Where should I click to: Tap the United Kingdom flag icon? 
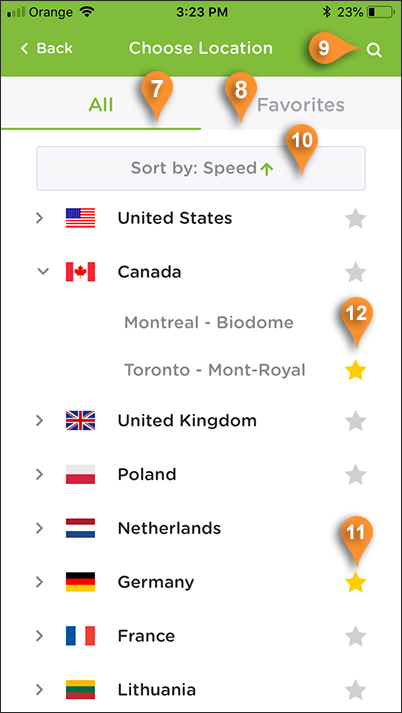(80, 421)
